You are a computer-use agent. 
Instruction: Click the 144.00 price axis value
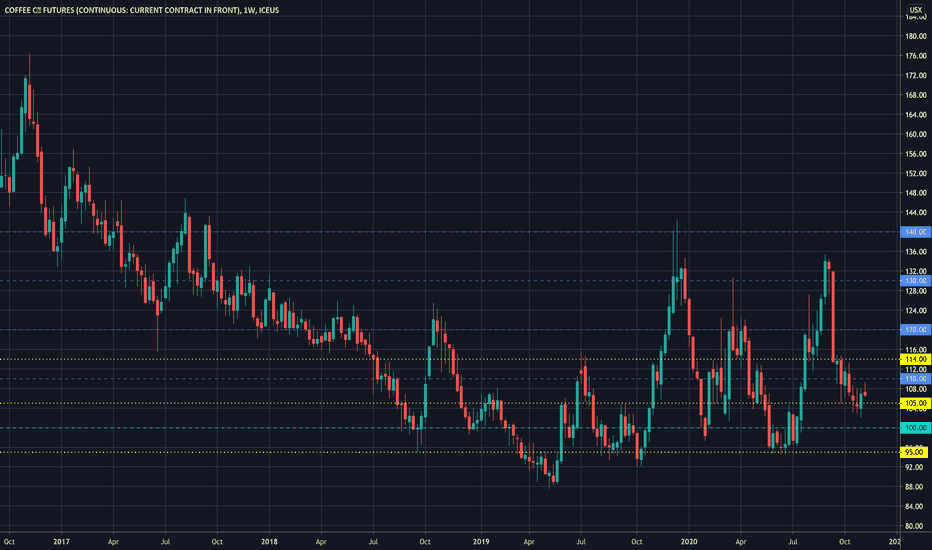coord(916,212)
